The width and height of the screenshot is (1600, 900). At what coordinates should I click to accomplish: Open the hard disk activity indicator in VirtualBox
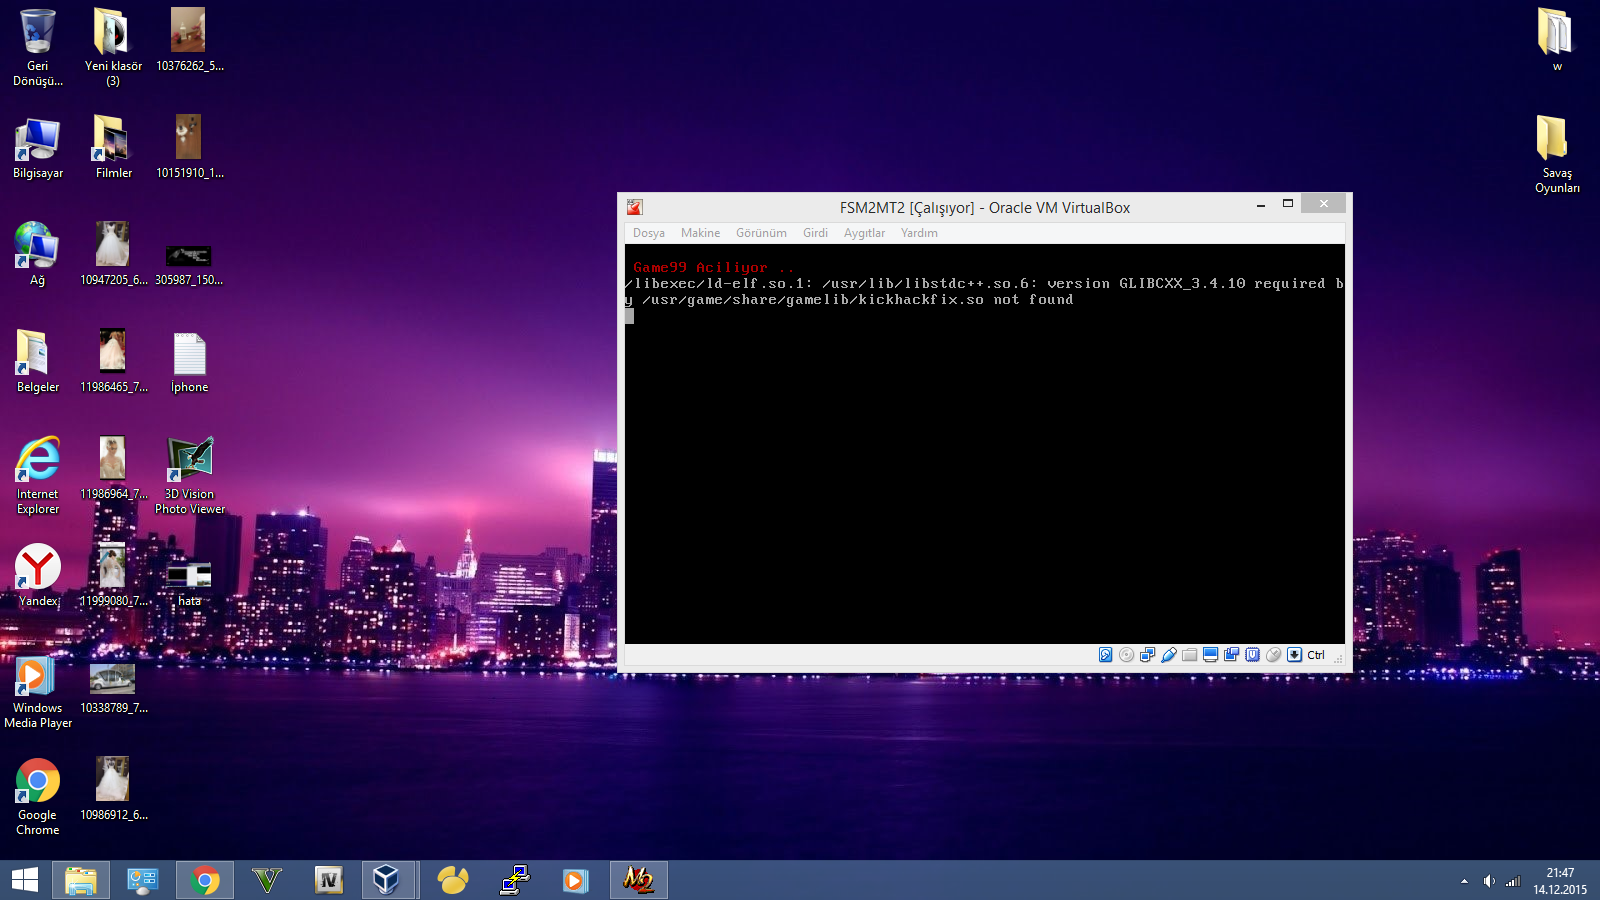[x=1105, y=655]
